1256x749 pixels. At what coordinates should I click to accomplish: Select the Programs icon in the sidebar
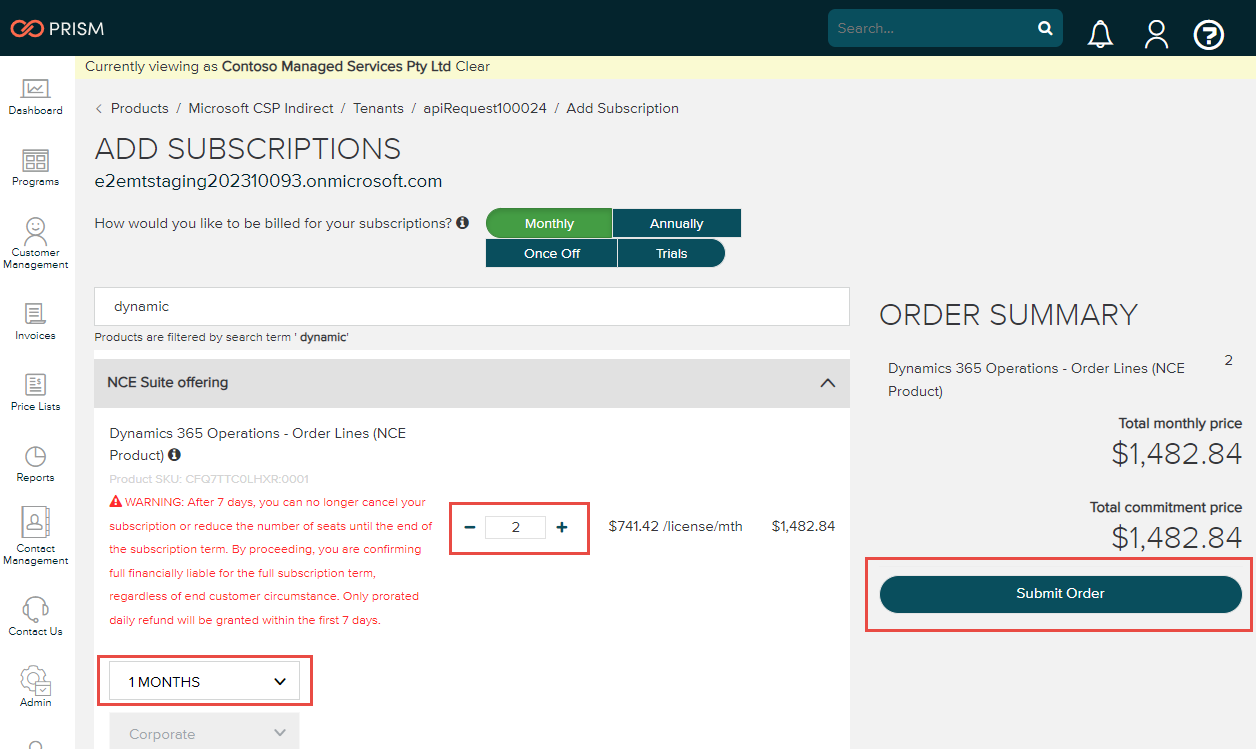click(x=35, y=165)
